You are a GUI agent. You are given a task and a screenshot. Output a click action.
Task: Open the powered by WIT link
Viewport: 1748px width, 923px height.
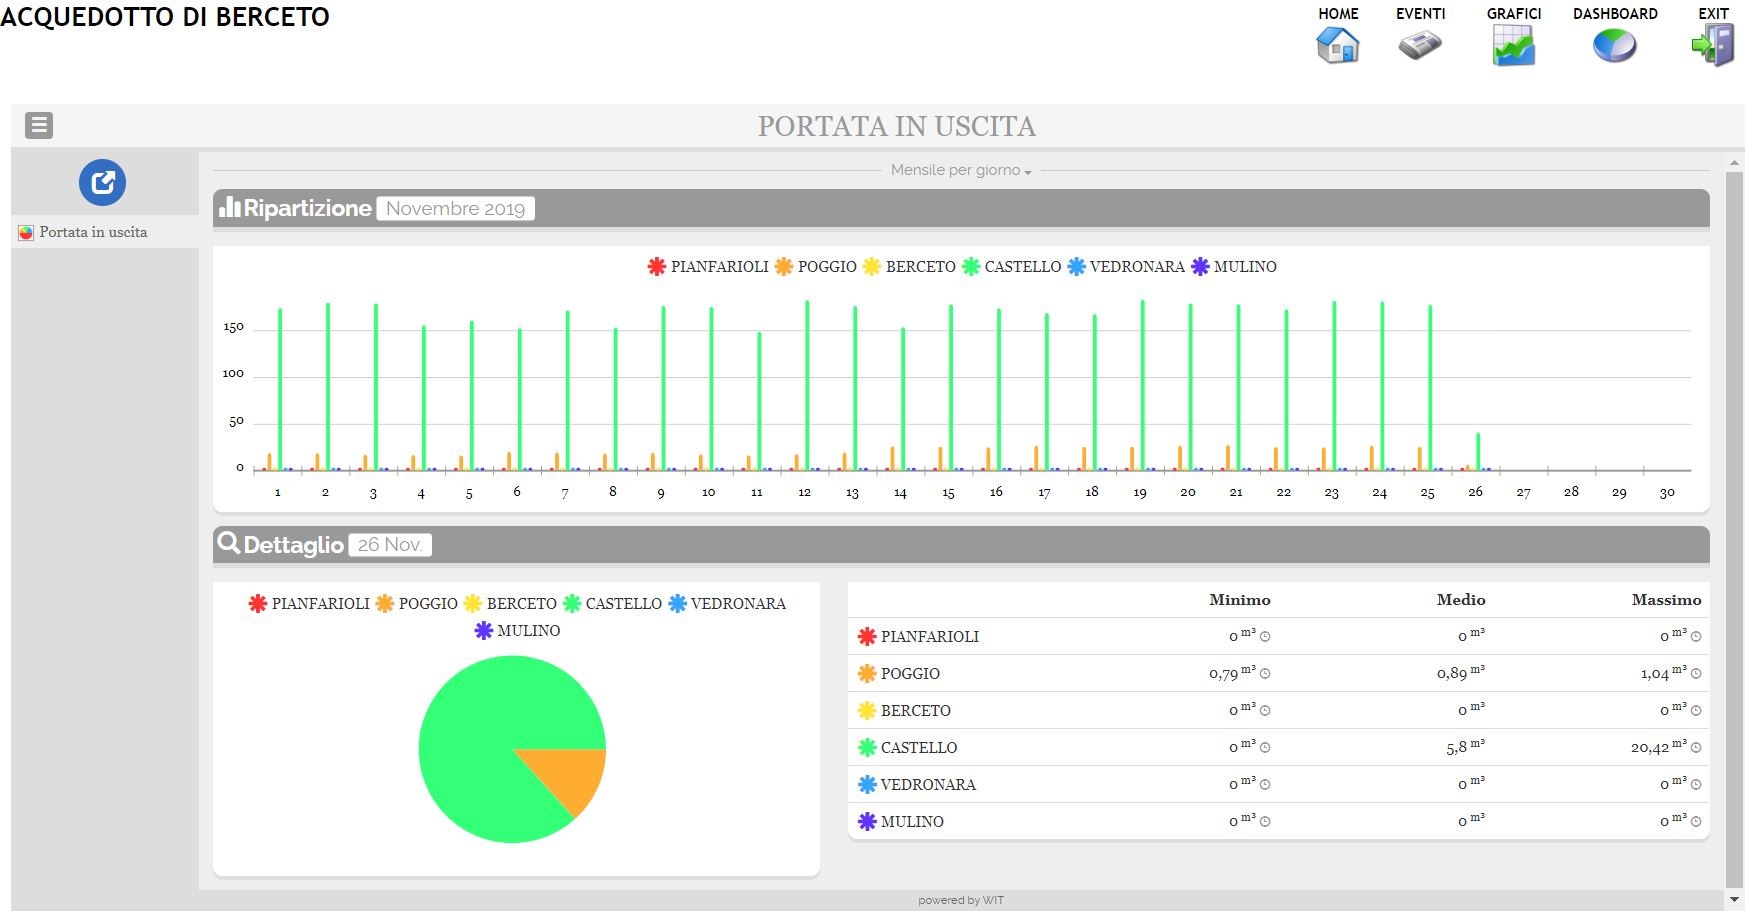coord(961,901)
